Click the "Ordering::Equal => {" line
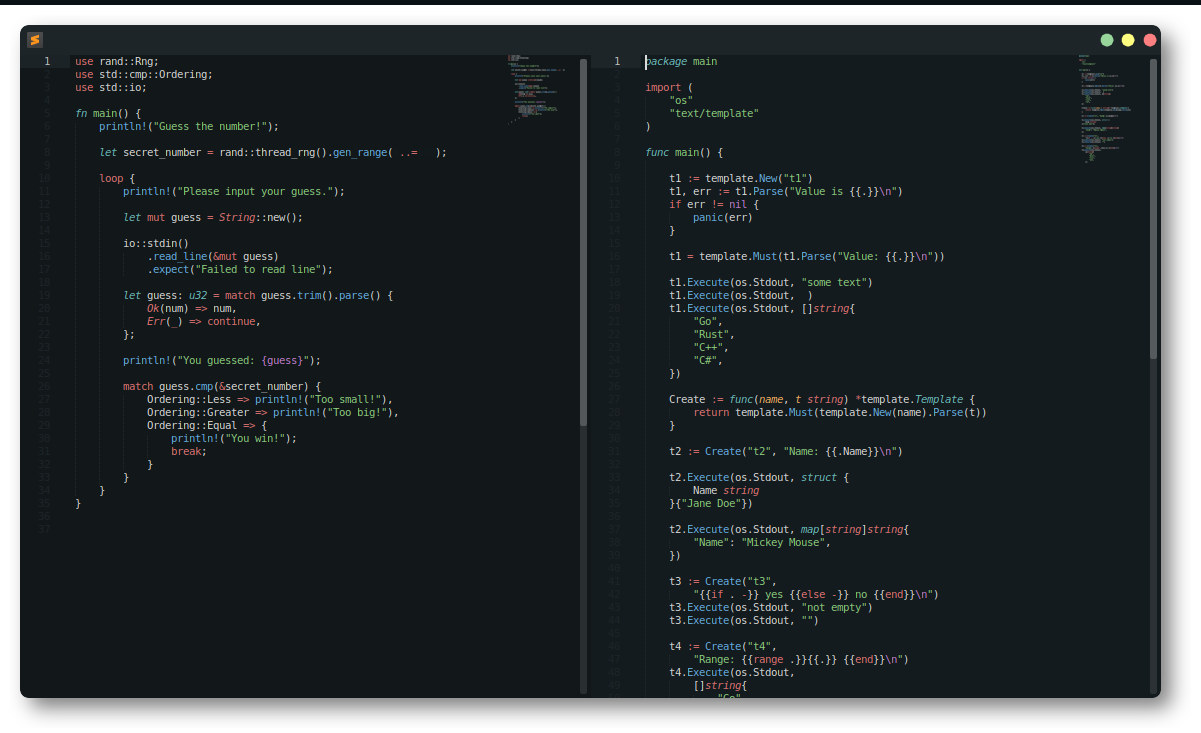 coord(207,425)
